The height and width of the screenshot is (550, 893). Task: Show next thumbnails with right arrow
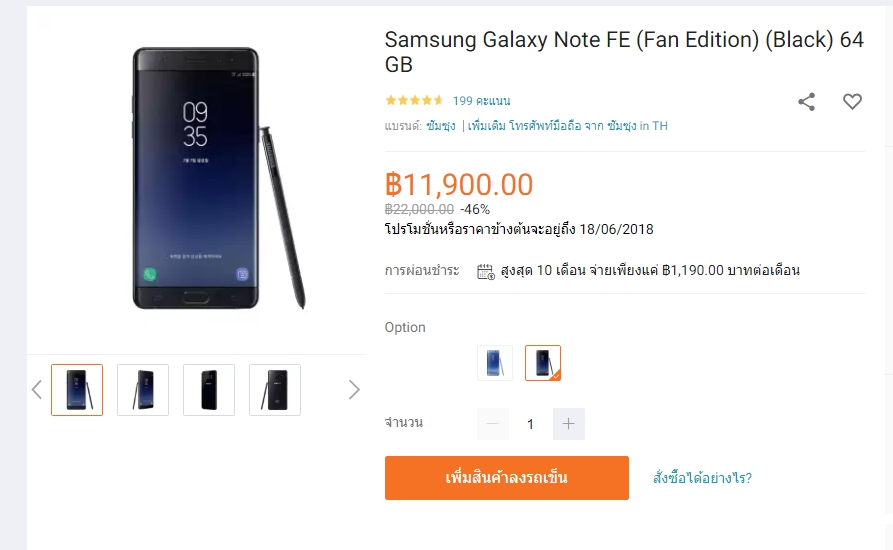354,390
